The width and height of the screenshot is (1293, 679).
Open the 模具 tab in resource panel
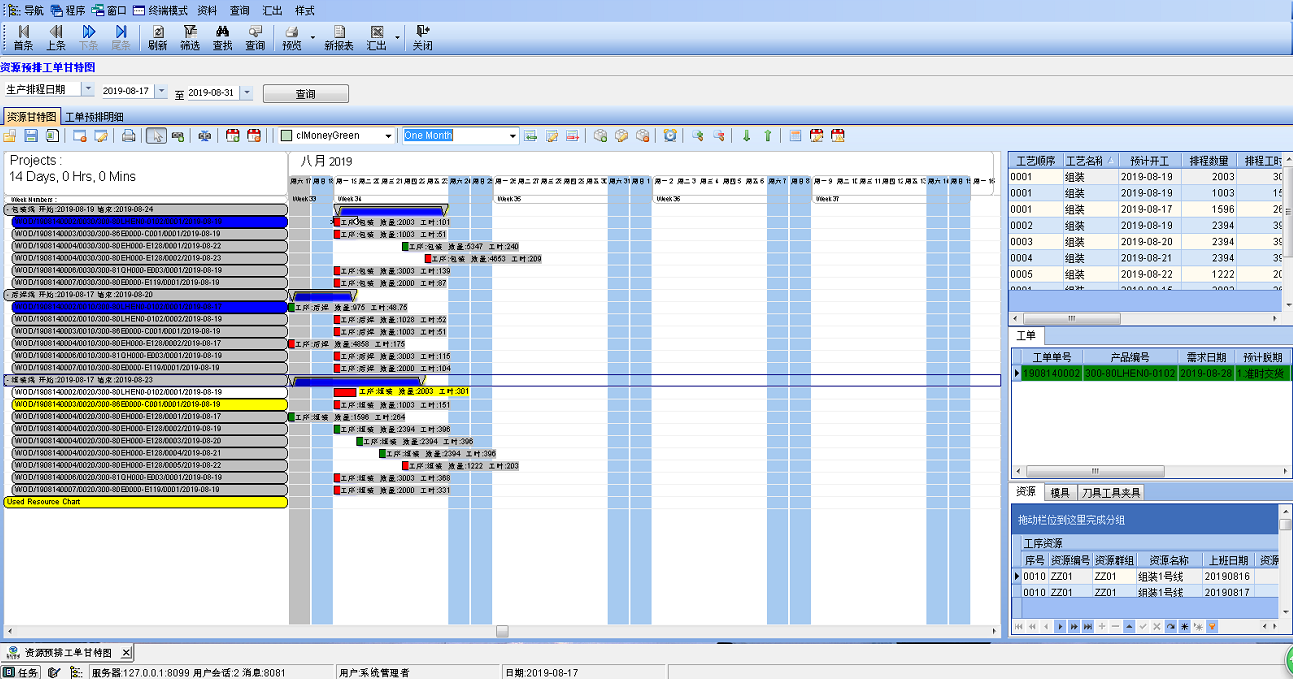(1060, 492)
